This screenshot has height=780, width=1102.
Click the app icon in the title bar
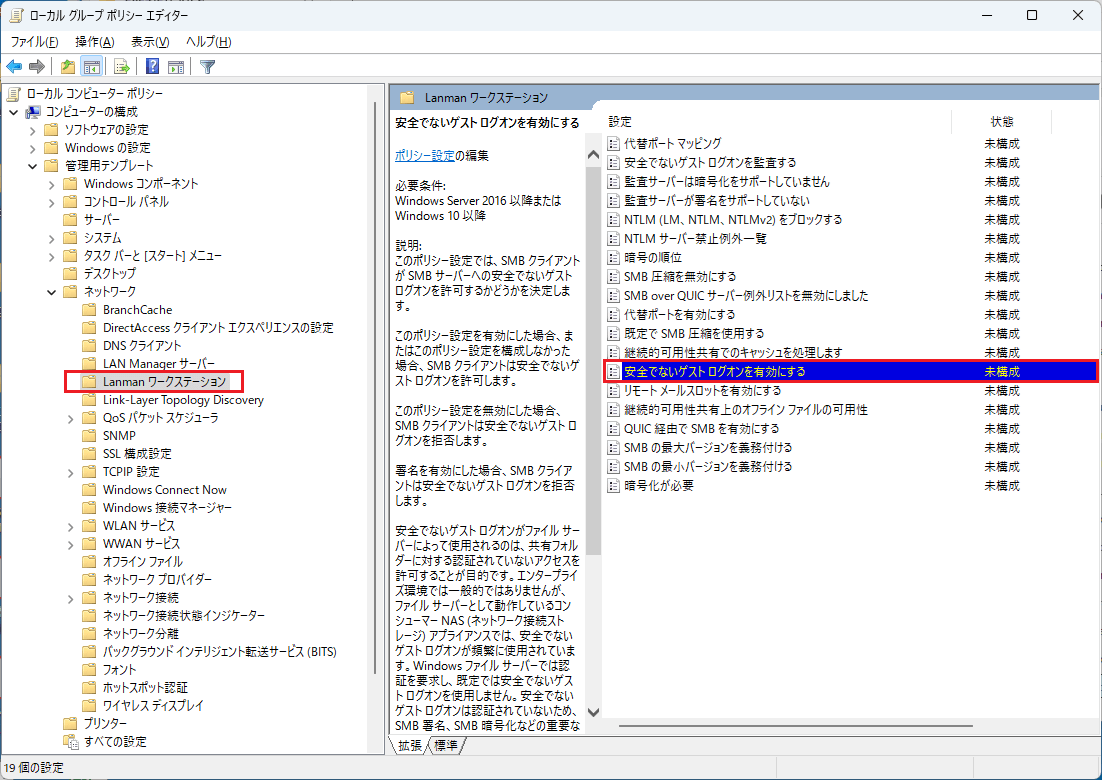15,15
